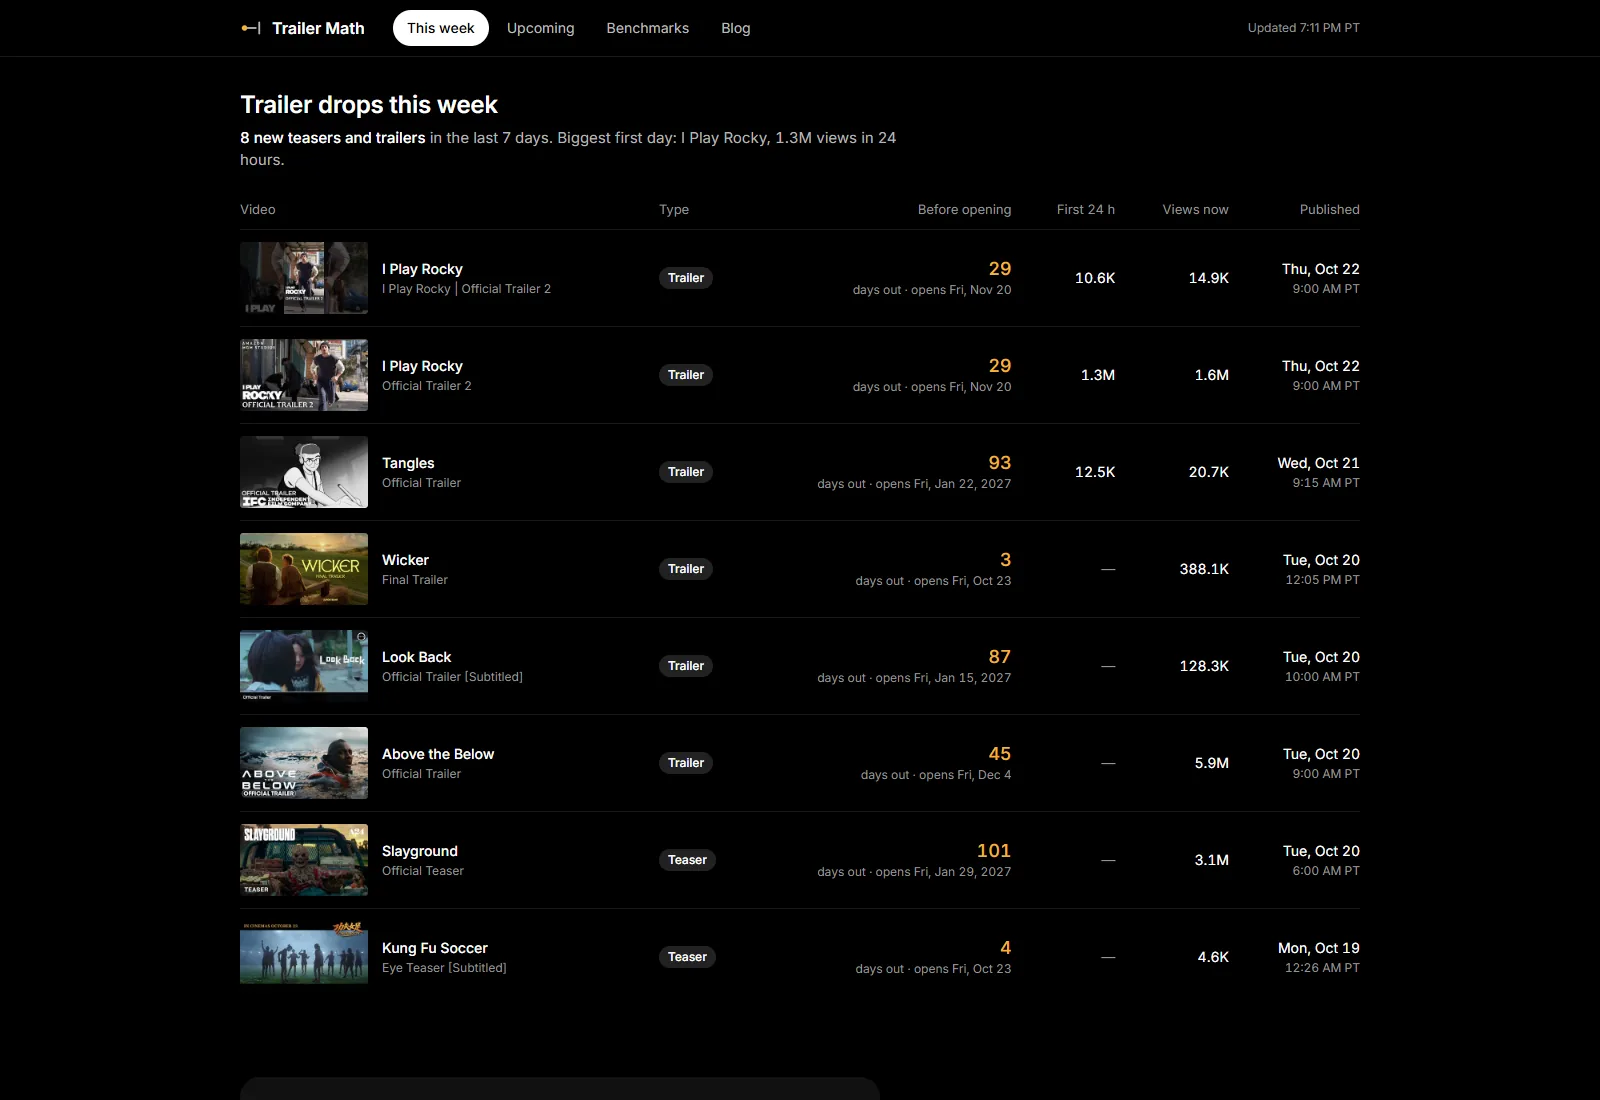The width and height of the screenshot is (1600, 1100).
Task: Click the Tangles title link
Action: click(x=408, y=463)
